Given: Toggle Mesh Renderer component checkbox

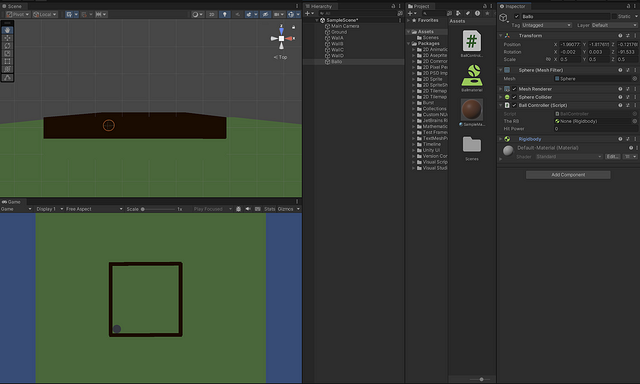Looking at the screenshot, I should pyautogui.click(x=514, y=89).
